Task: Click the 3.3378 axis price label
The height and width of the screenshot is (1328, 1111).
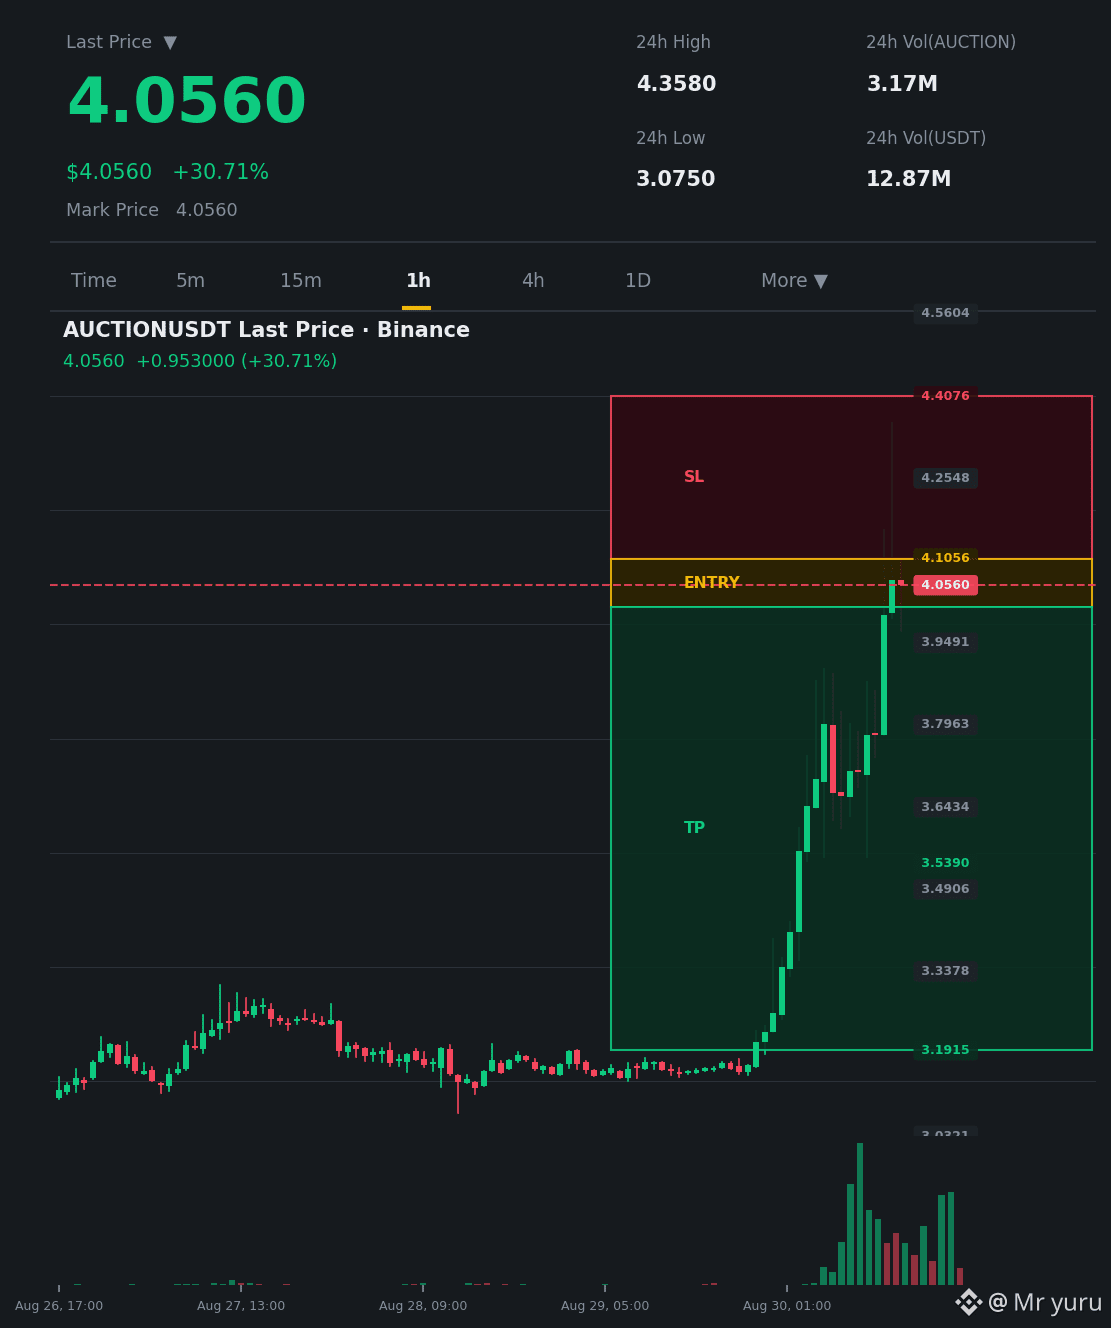Action: click(945, 971)
